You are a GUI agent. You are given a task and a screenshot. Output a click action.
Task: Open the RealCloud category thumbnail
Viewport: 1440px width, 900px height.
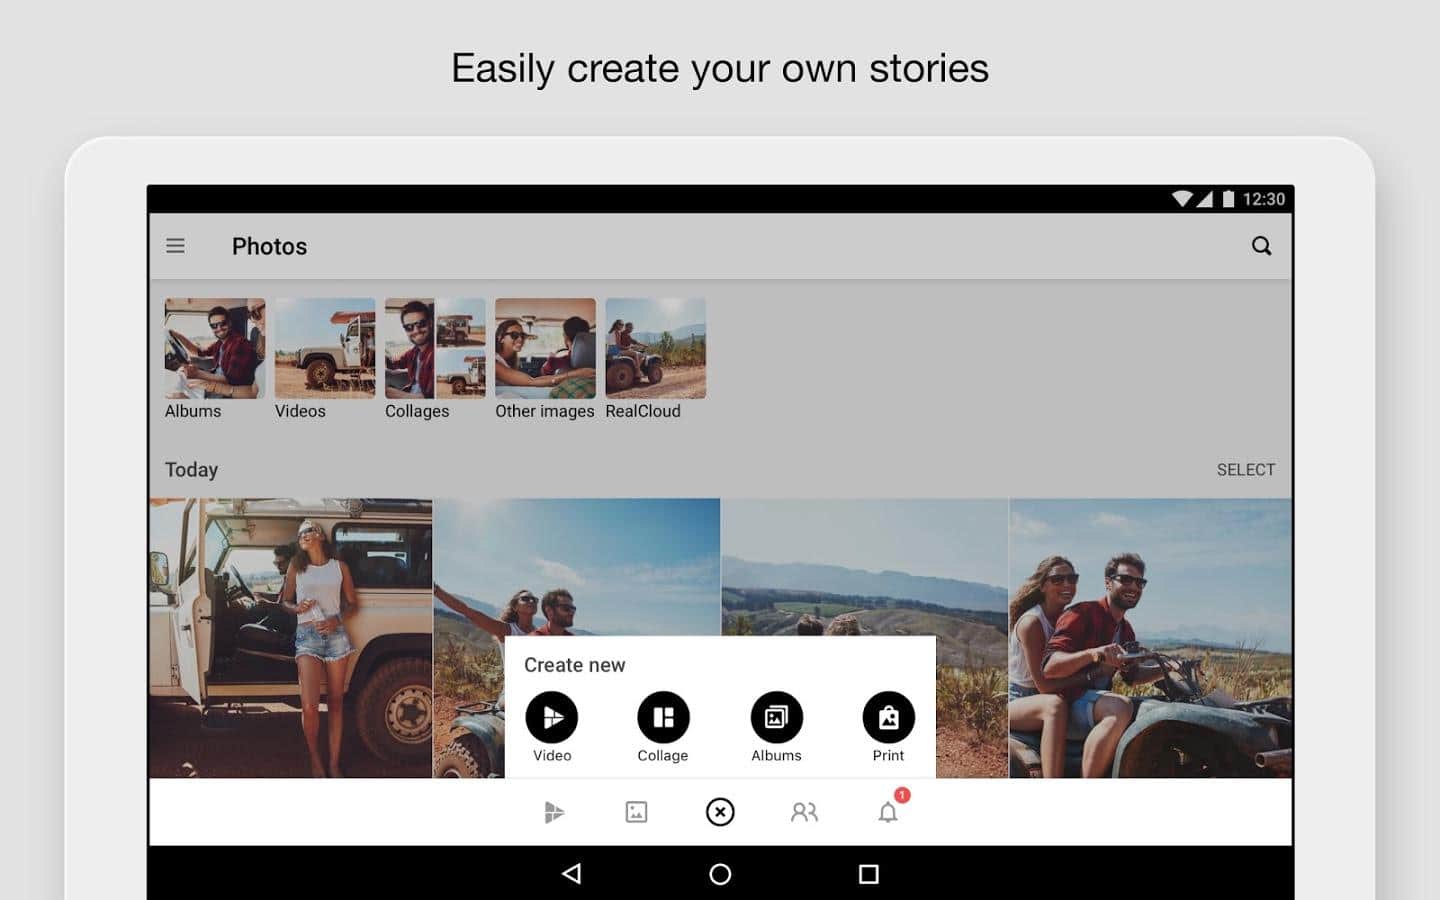pyautogui.click(x=655, y=348)
